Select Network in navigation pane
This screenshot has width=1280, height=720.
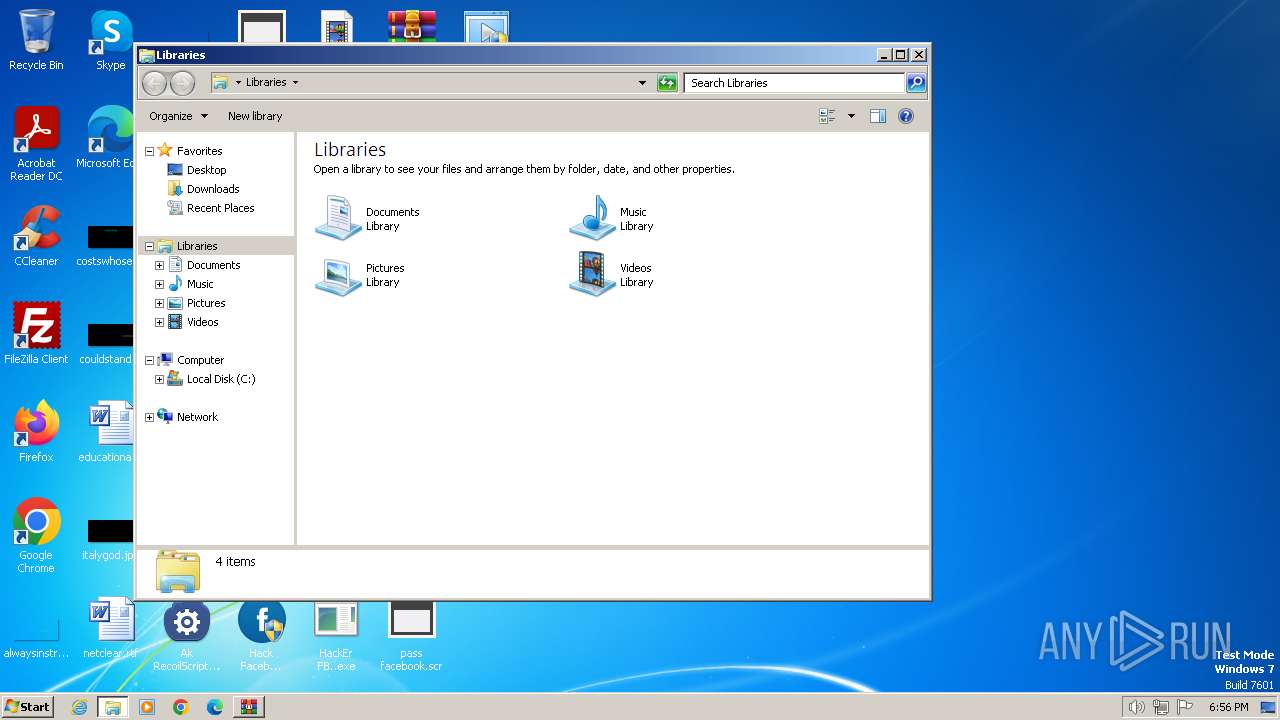click(x=197, y=417)
